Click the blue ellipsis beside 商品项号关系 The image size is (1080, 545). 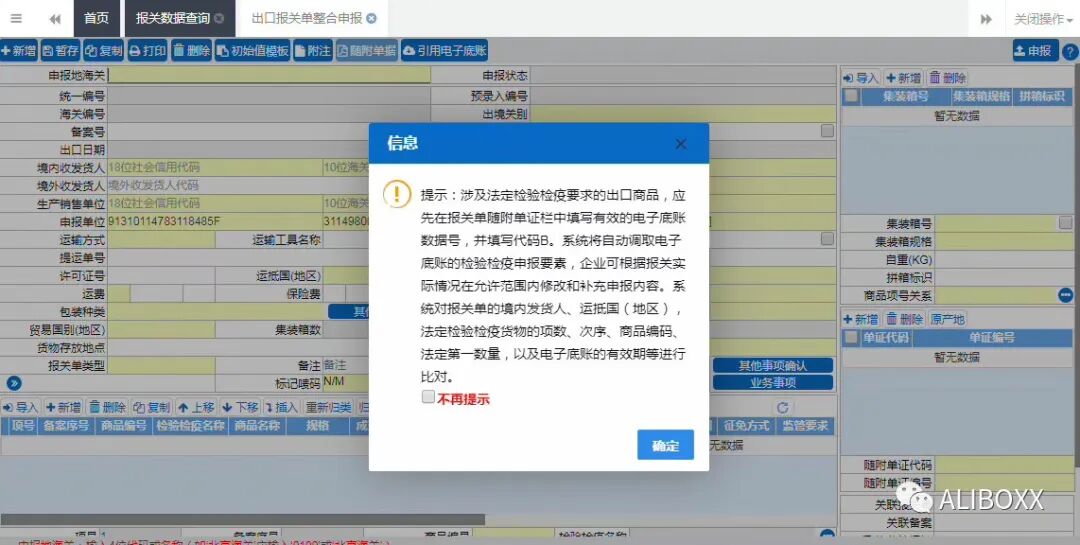(x=1065, y=296)
